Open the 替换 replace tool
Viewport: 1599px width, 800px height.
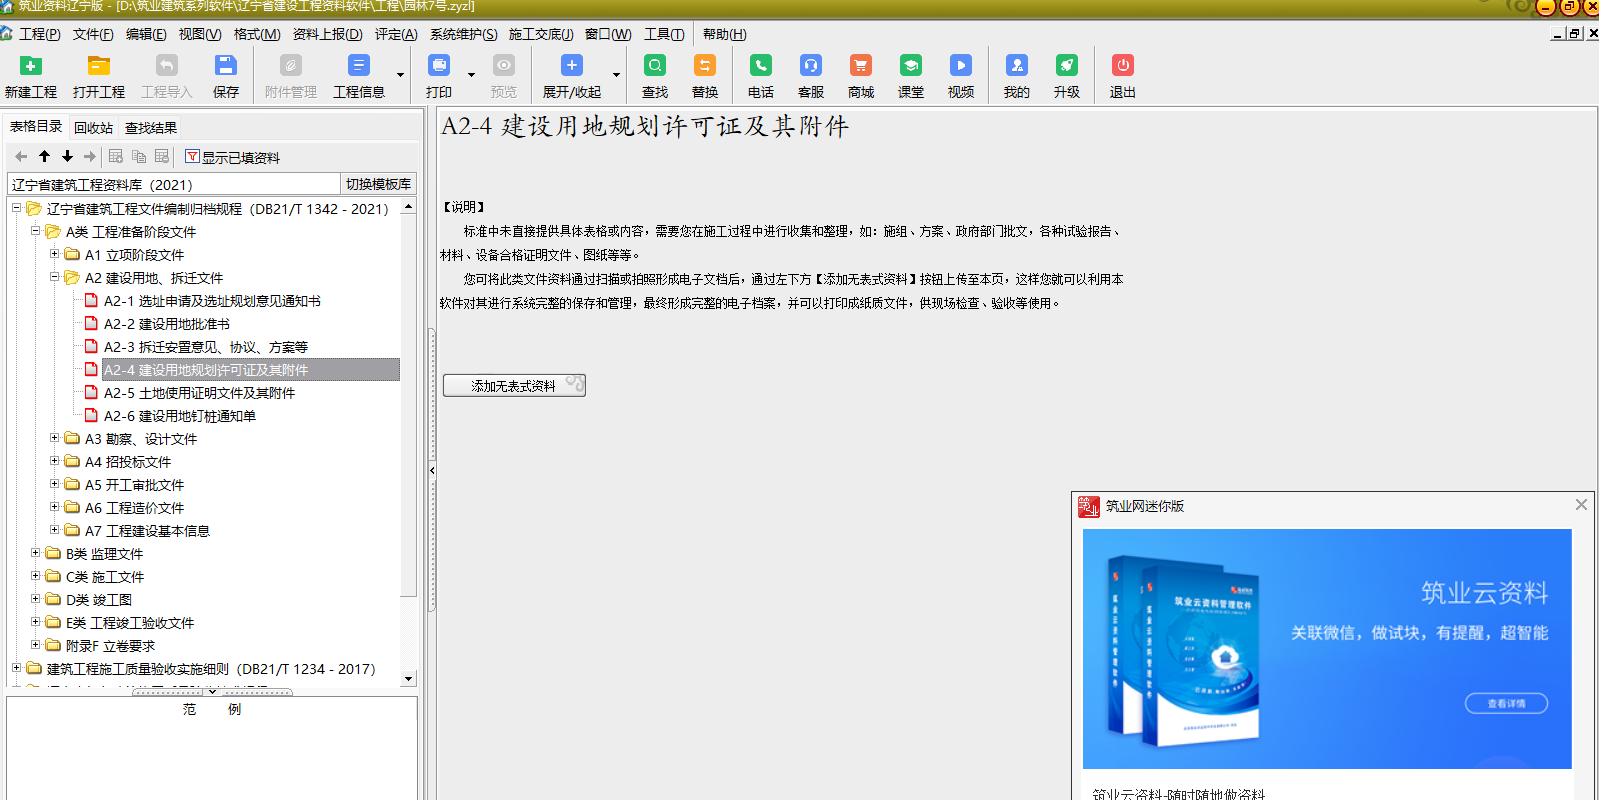pos(705,77)
